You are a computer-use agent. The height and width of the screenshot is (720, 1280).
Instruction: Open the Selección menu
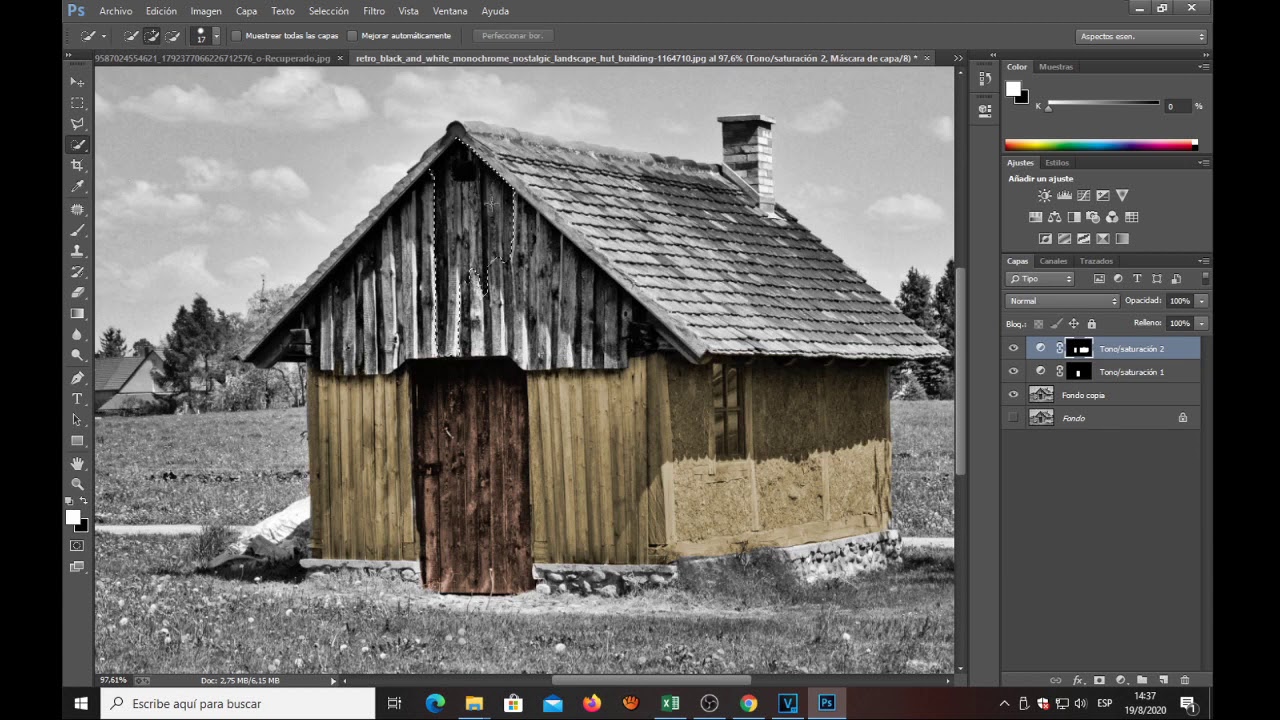pyautogui.click(x=329, y=11)
